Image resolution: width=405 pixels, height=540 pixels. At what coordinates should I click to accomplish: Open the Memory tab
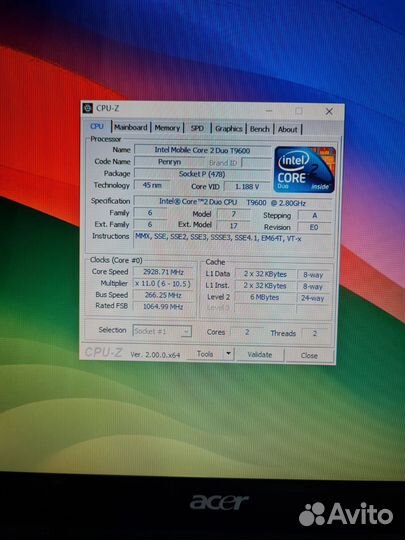[x=167, y=128]
